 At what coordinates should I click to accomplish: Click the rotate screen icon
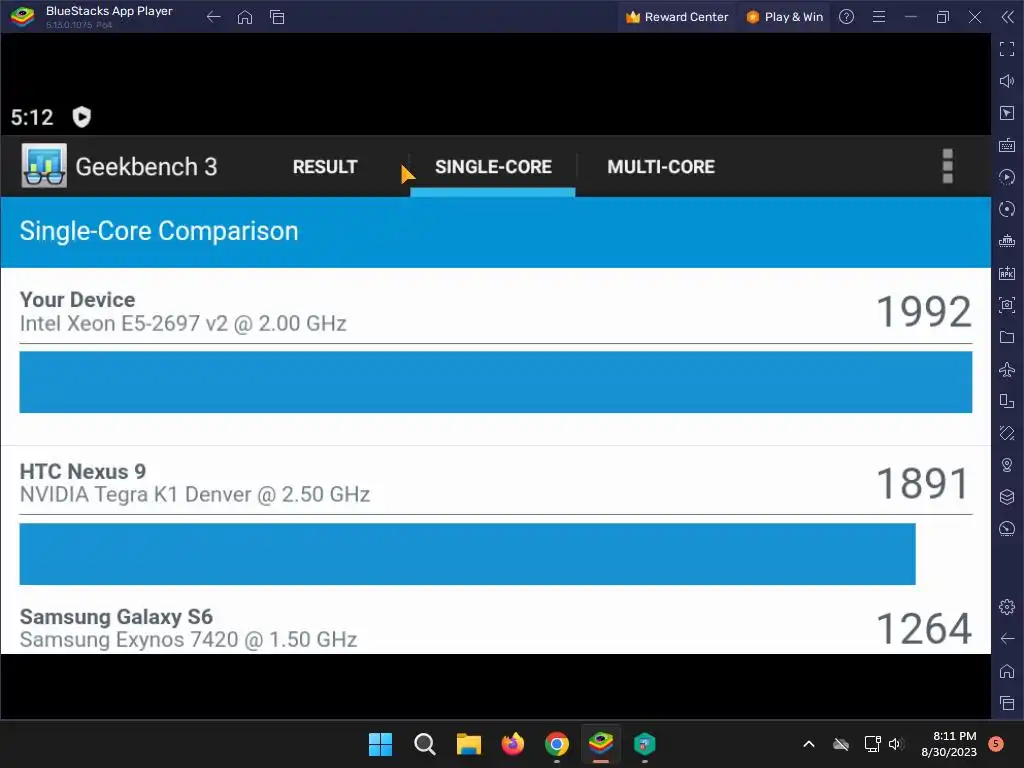(1006, 433)
